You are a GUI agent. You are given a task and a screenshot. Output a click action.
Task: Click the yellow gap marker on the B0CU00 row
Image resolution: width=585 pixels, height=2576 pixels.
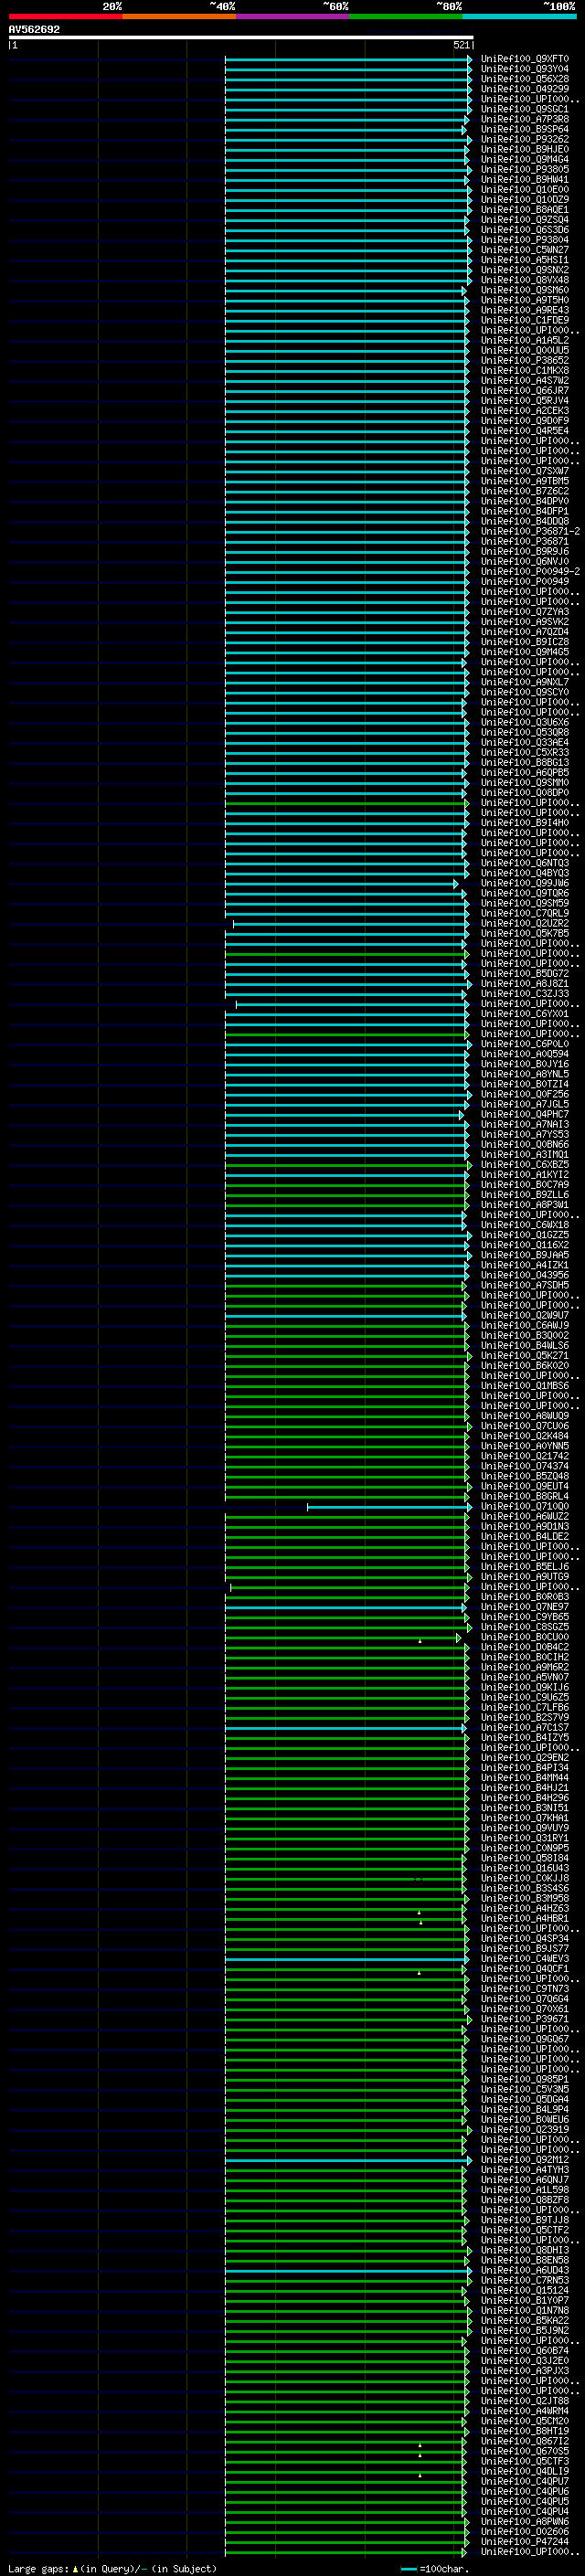[420, 1641]
